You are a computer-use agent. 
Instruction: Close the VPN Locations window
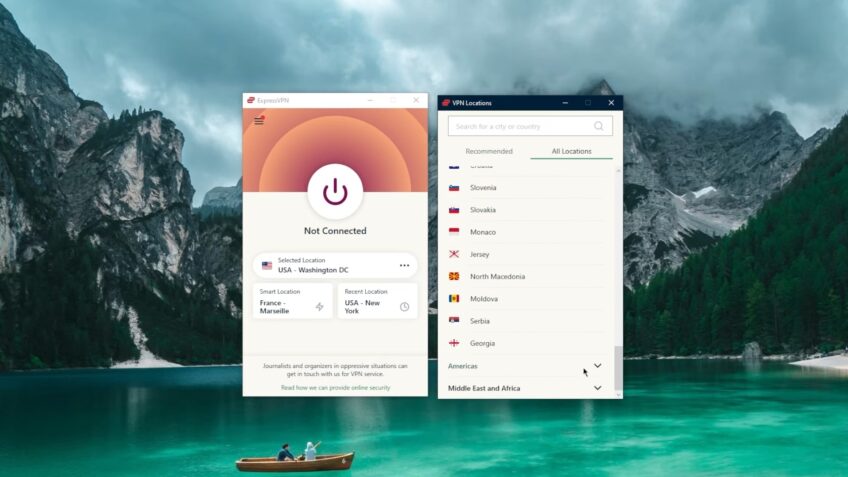tap(611, 103)
